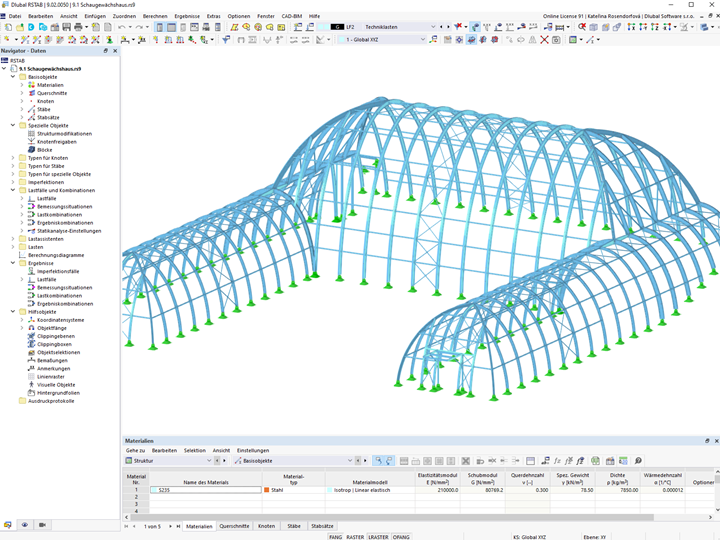This screenshot has width=720, height=540.
Task: Open the function fx icon in Materialien table toolbar
Action: 557,461
